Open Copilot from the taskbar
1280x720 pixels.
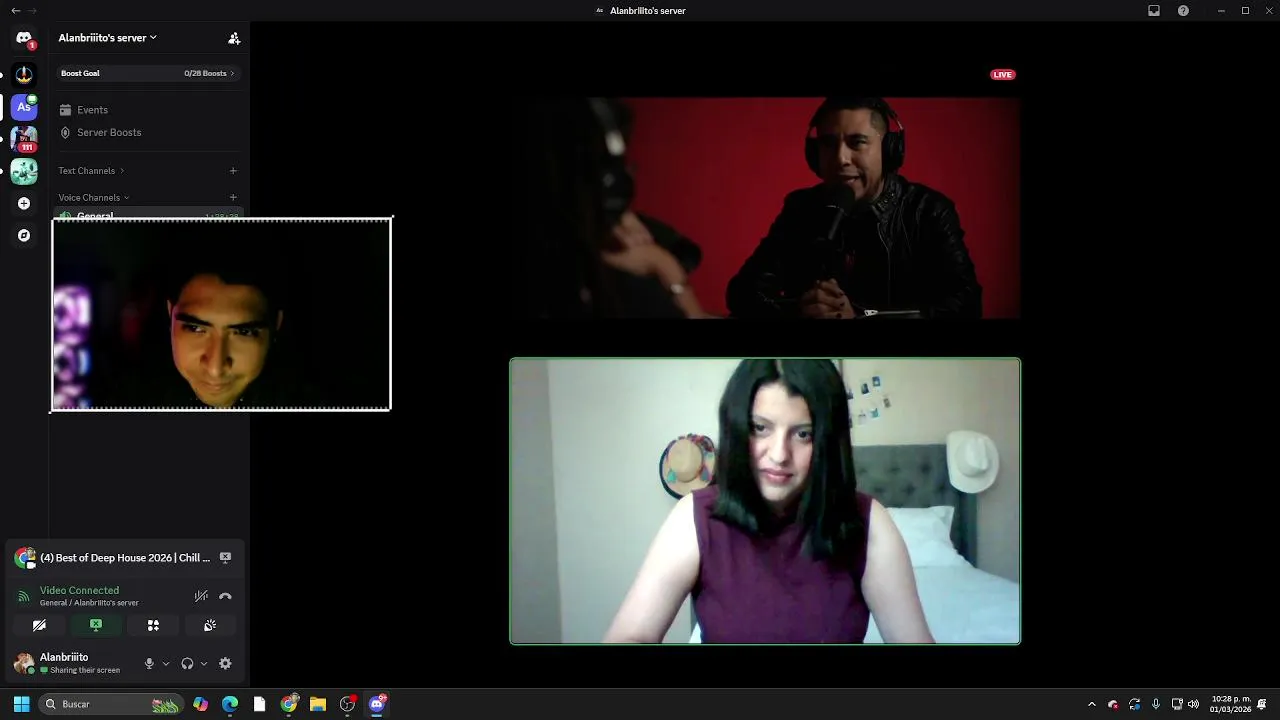(x=200, y=704)
